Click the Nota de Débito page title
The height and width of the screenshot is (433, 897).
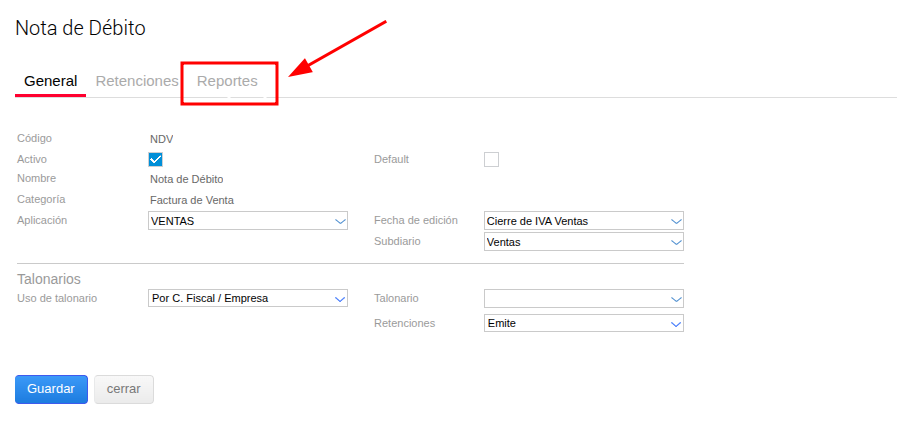click(80, 28)
